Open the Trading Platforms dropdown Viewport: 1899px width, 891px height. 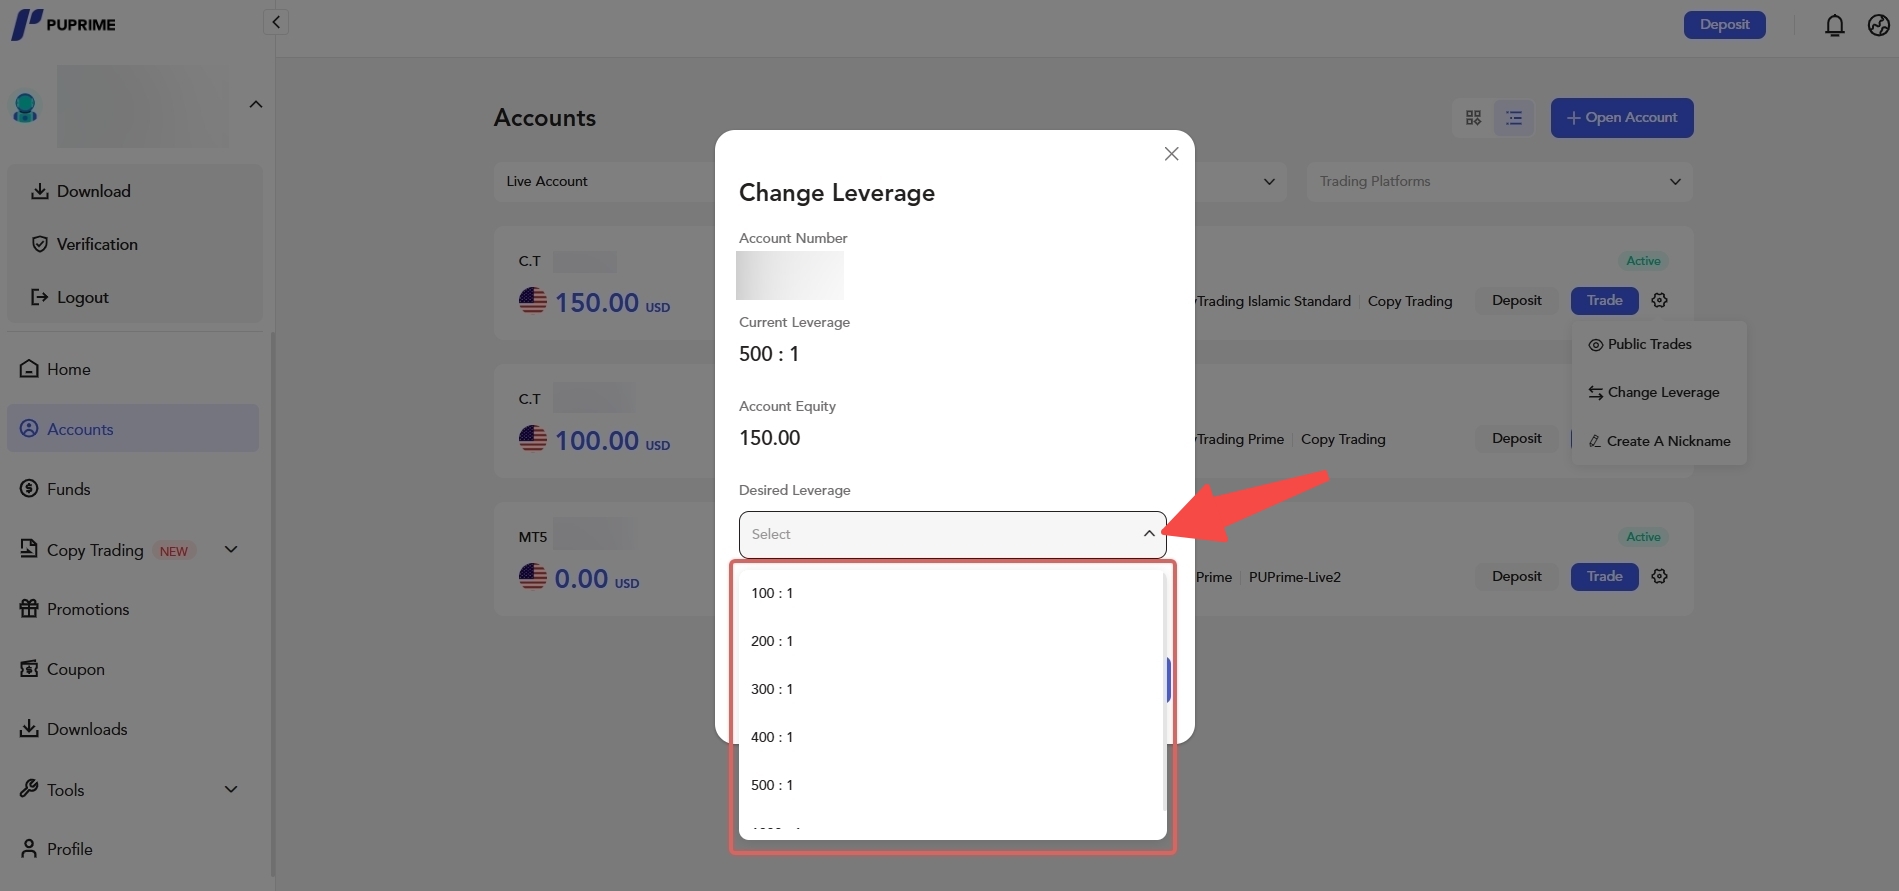pos(1498,181)
